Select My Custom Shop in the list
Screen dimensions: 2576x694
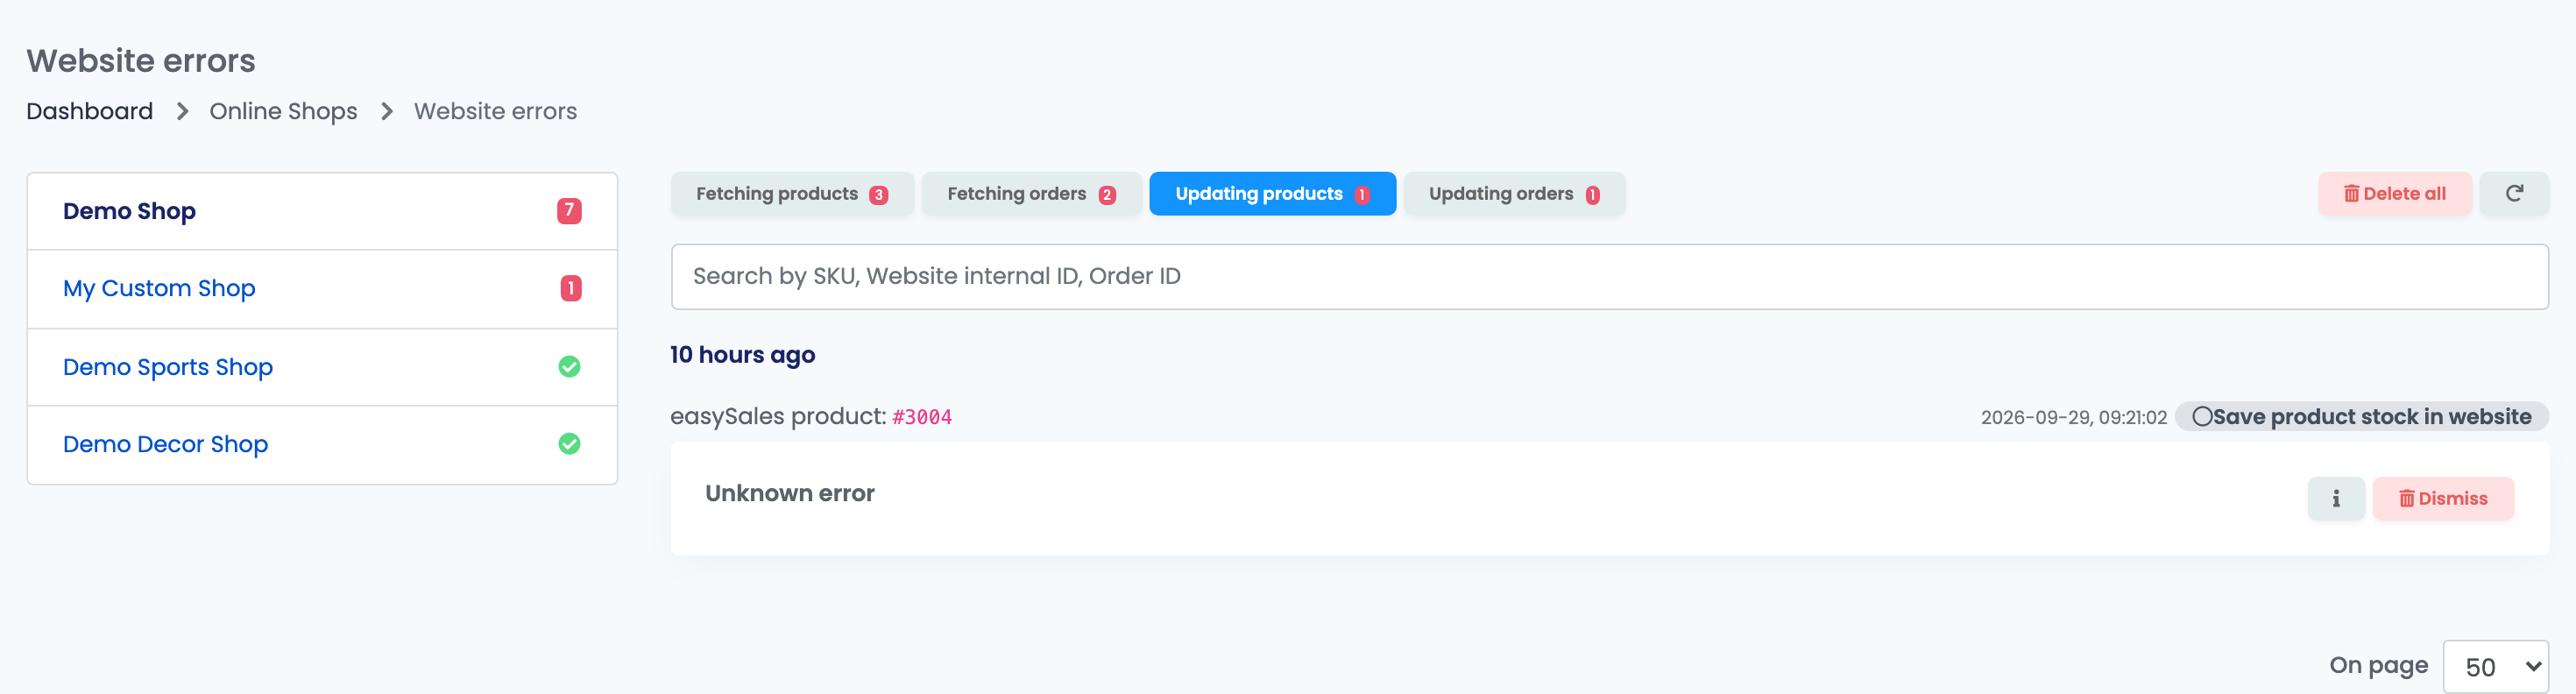coord(322,288)
